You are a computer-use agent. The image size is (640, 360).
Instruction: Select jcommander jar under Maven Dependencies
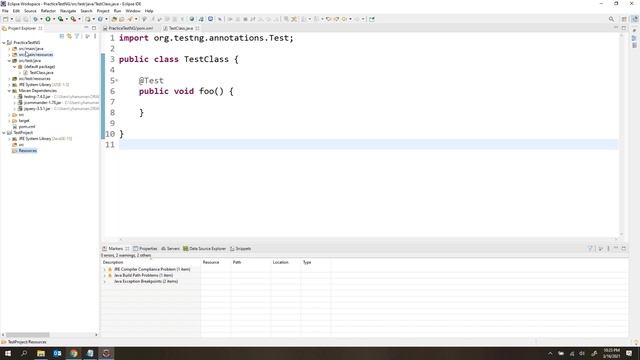tap(42, 103)
